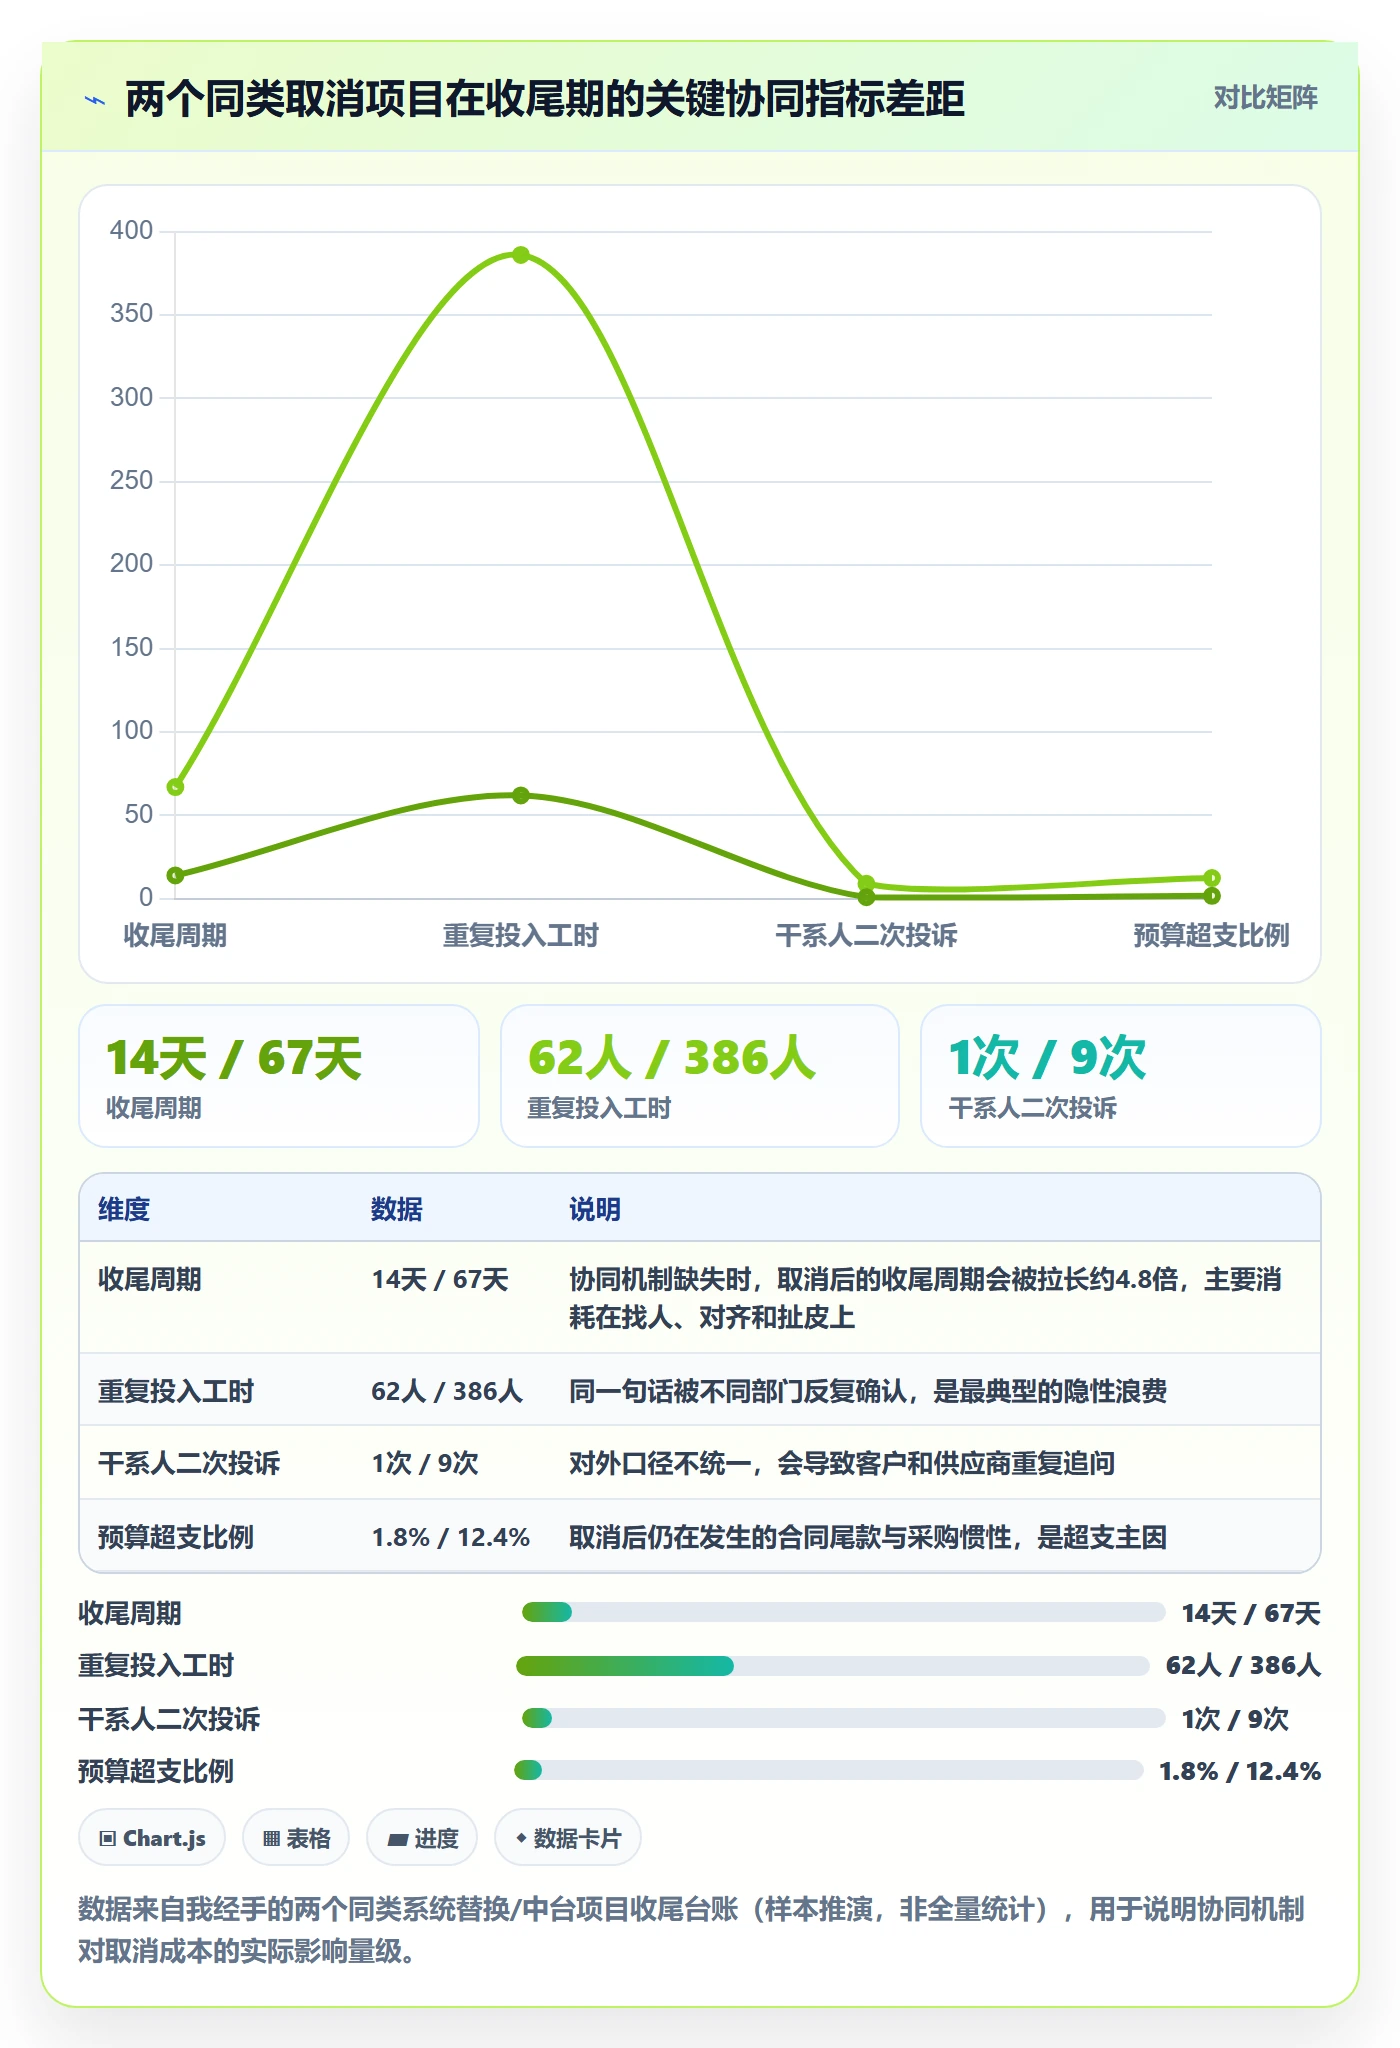Click the 1次 / 9次 data card
1400x2048 pixels.
(x=1121, y=1076)
